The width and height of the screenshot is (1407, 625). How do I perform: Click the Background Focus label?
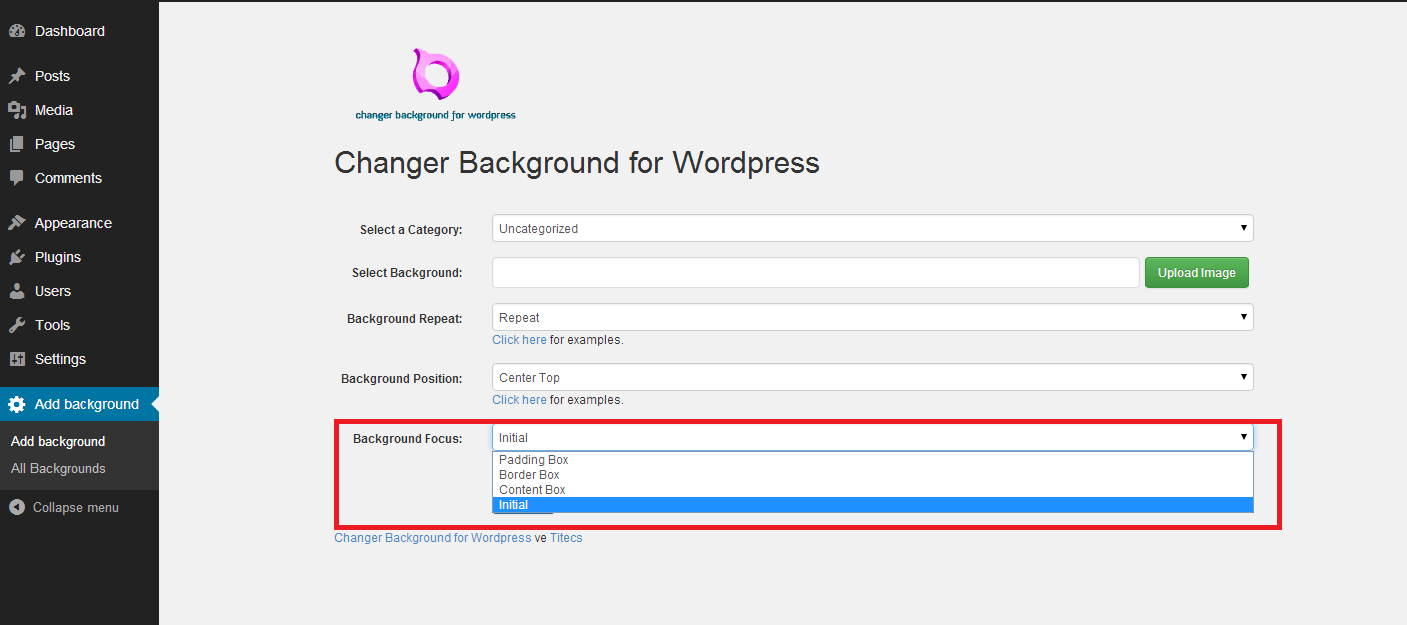[408, 439]
